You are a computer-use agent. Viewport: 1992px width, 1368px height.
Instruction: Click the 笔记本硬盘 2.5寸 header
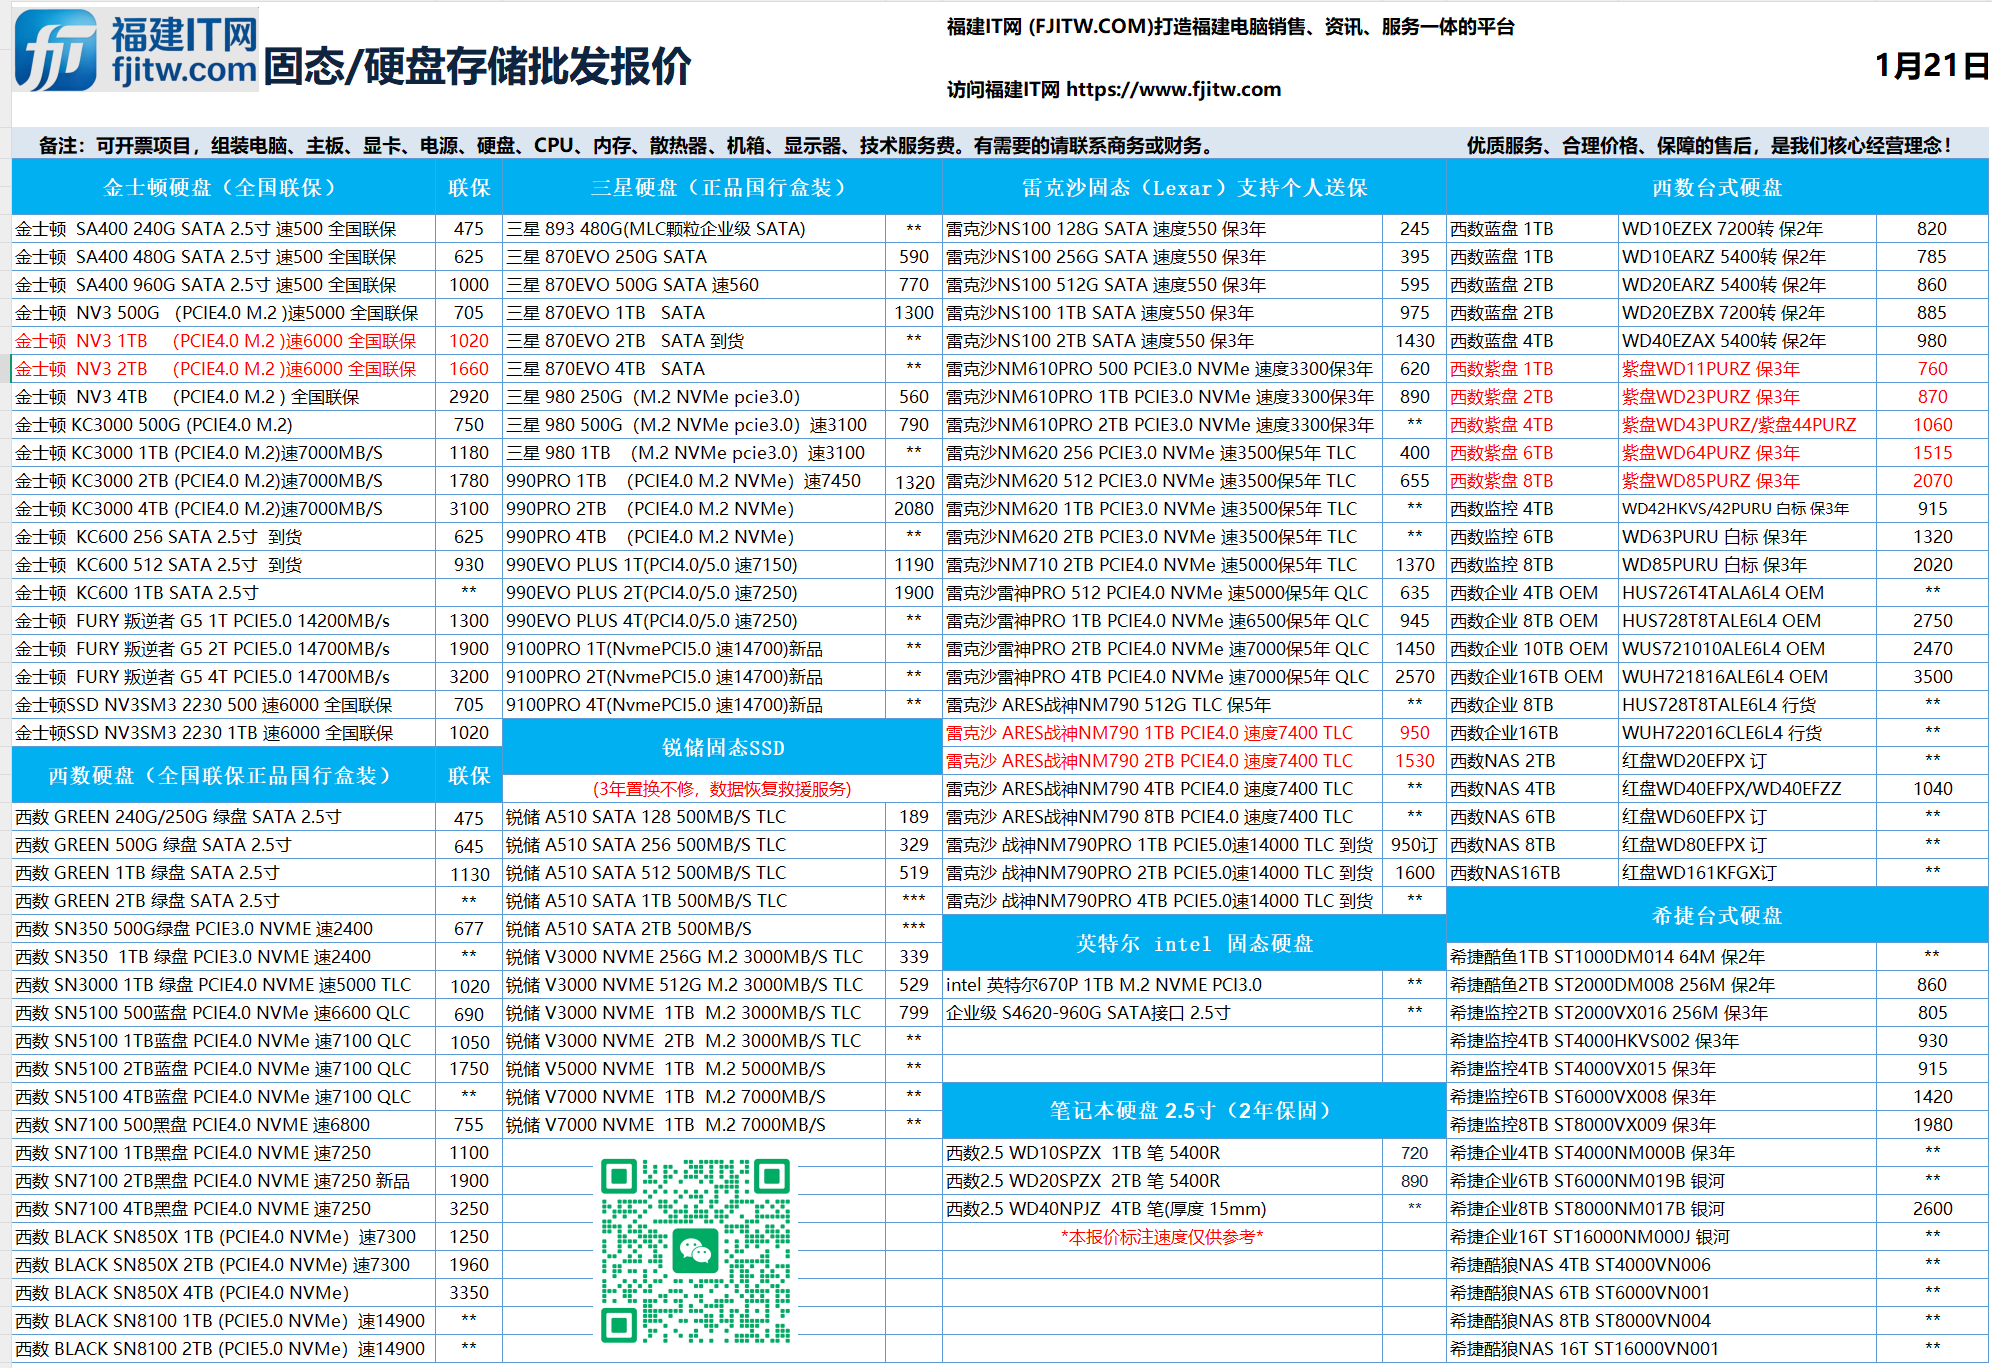(1194, 1110)
